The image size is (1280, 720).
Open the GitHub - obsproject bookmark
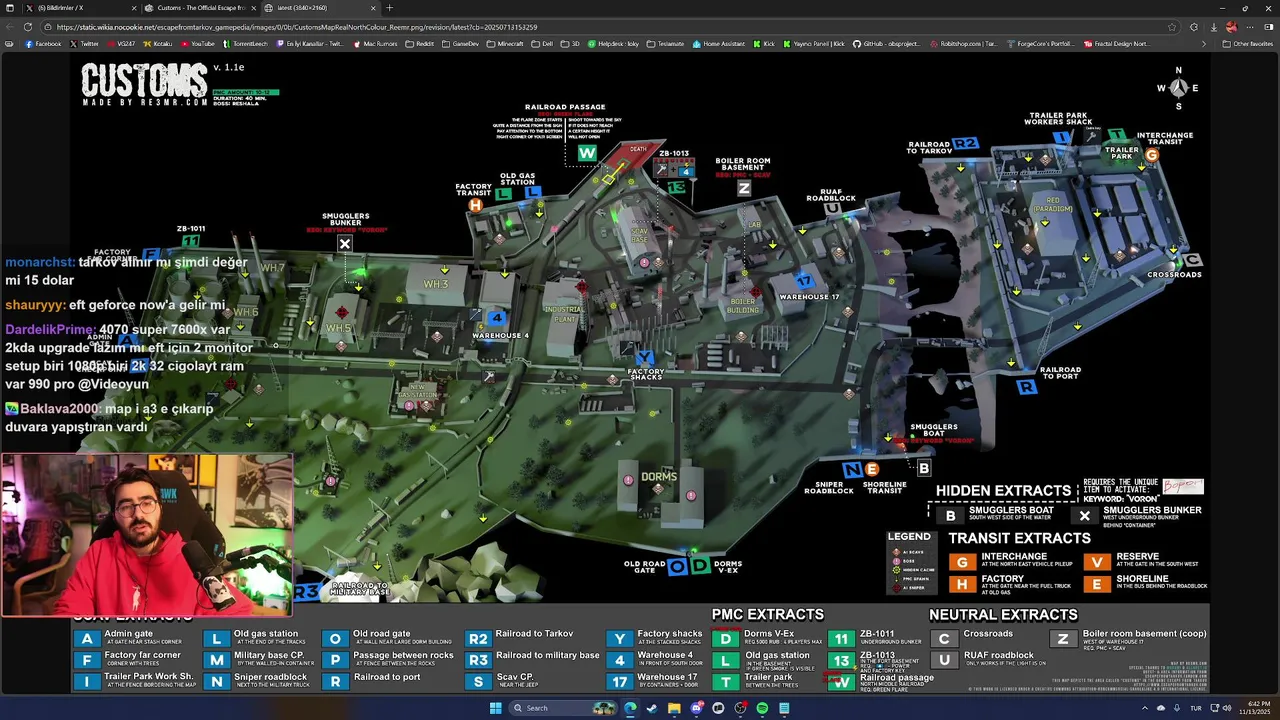(886, 44)
